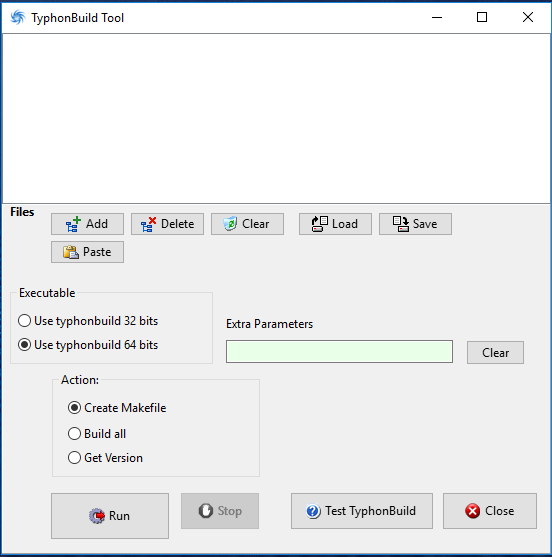Viewport: 552px width, 557px height.
Task: Click the TyphonBuild Tool title bar icon
Action: coord(18,17)
